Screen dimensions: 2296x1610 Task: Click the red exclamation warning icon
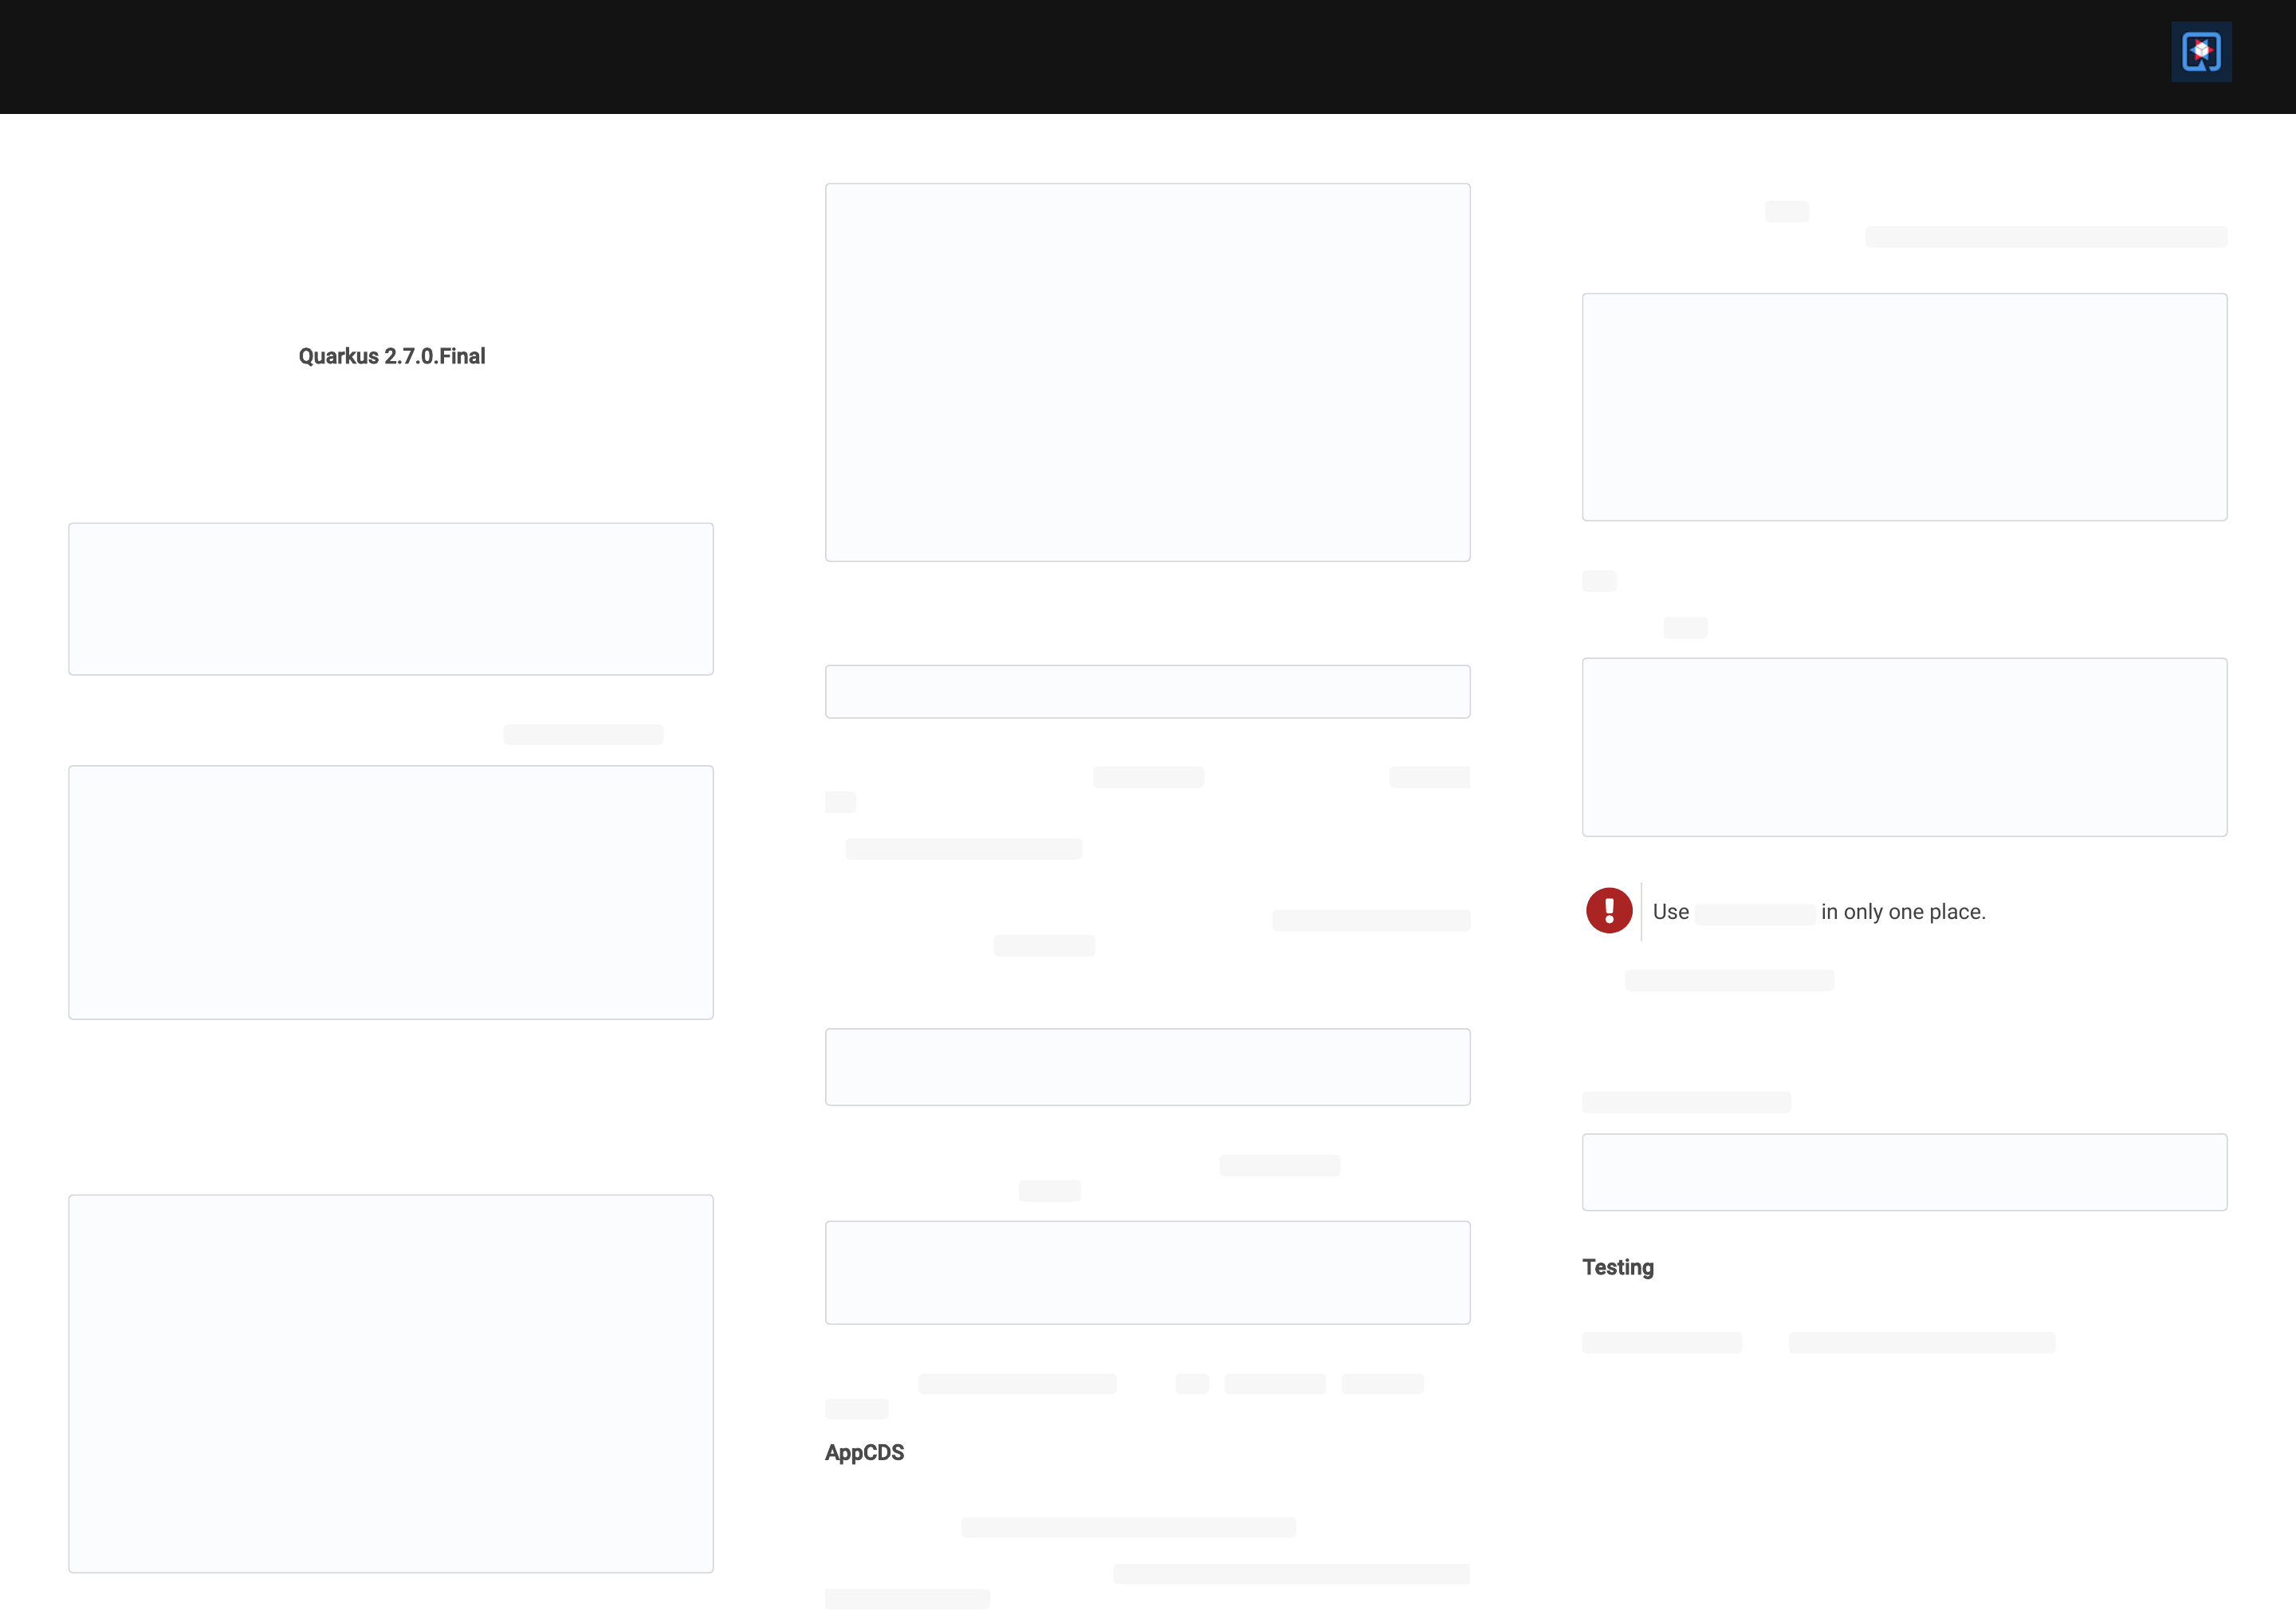(x=1608, y=910)
